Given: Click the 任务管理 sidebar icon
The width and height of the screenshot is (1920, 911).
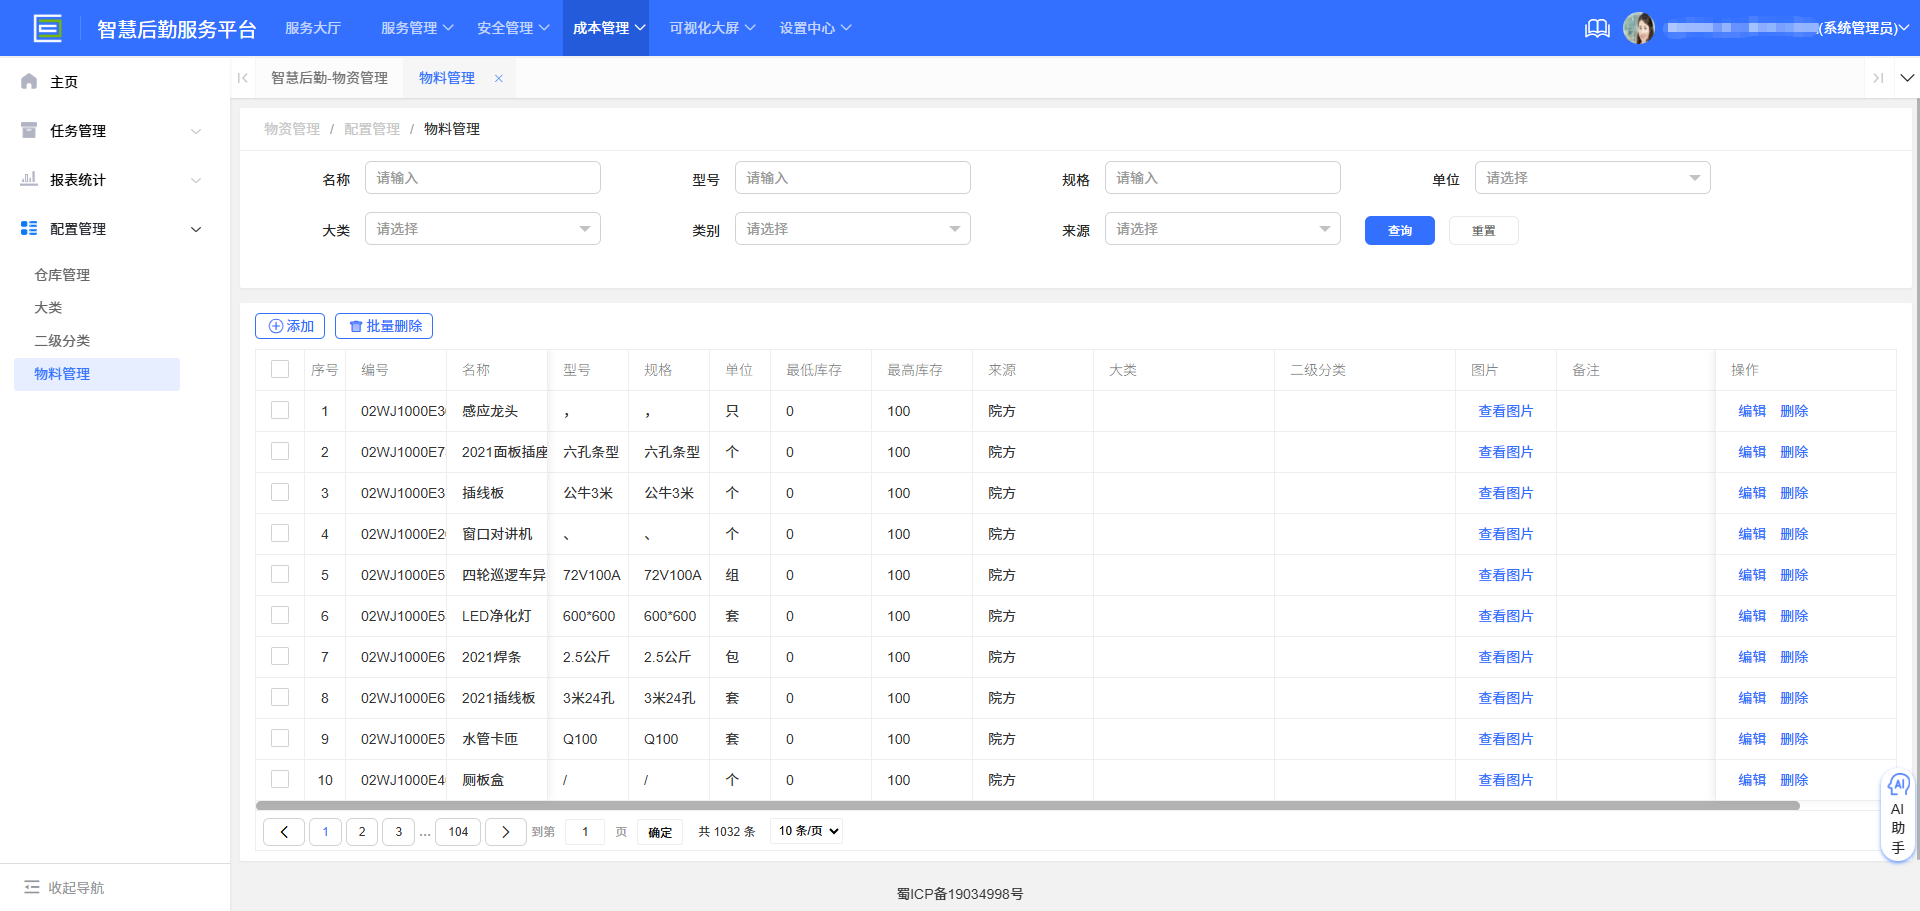Looking at the screenshot, I should (28, 130).
